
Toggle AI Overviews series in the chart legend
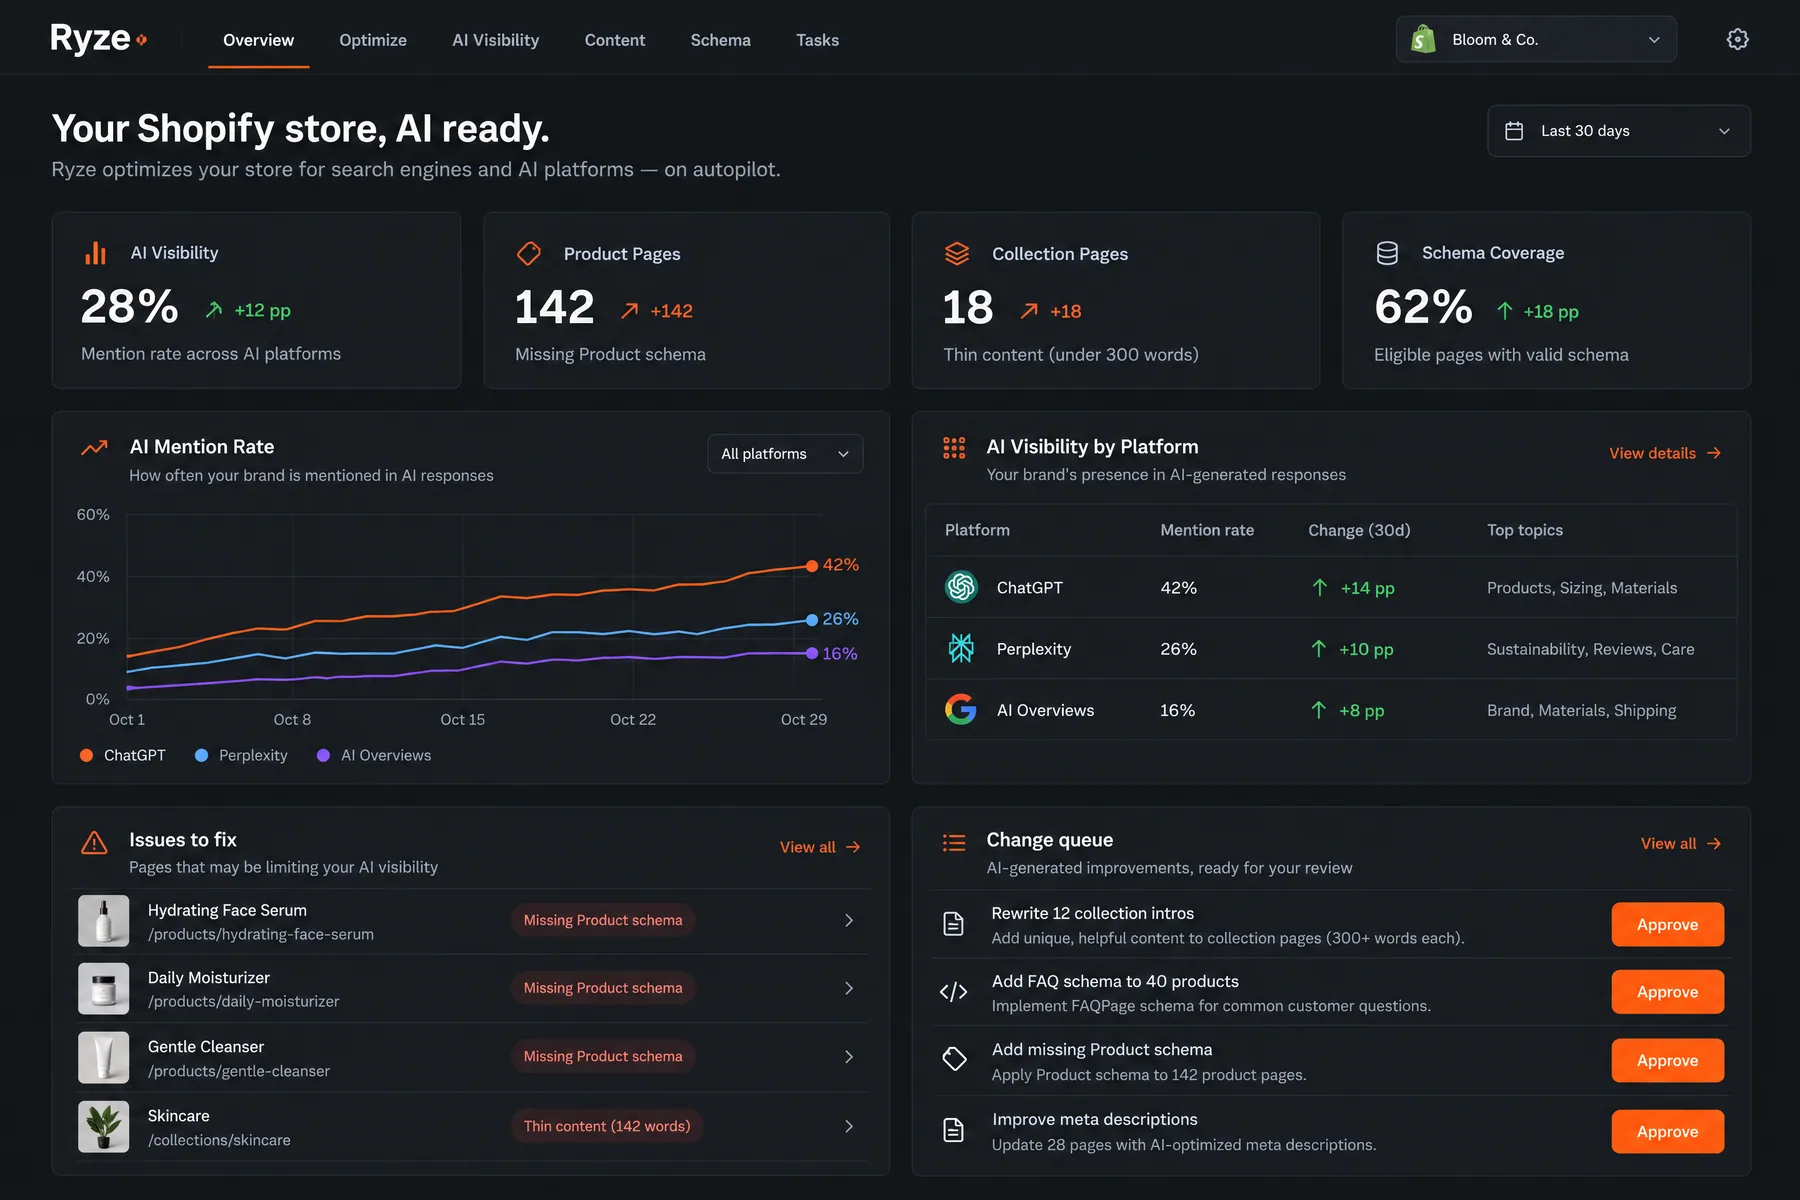click(374, 755)
